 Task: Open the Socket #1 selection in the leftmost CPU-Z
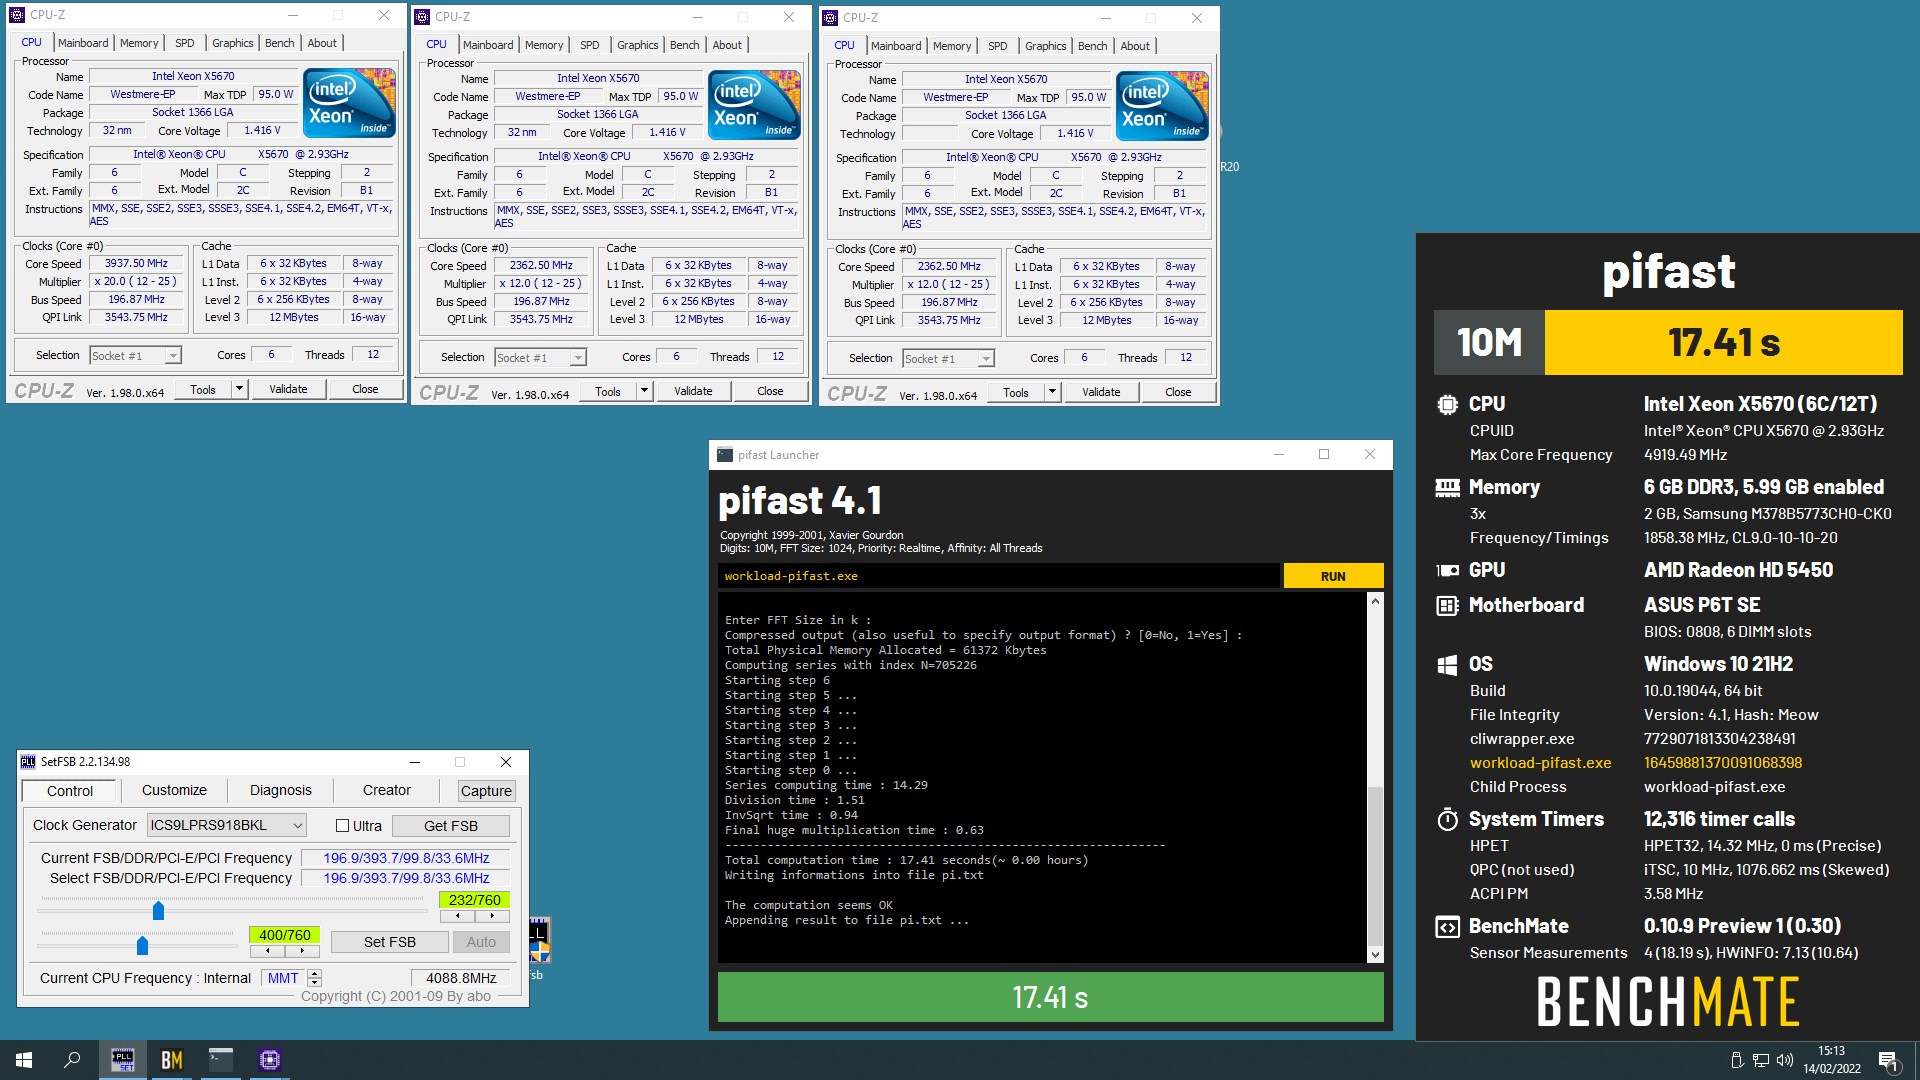[x=135, y=356]
